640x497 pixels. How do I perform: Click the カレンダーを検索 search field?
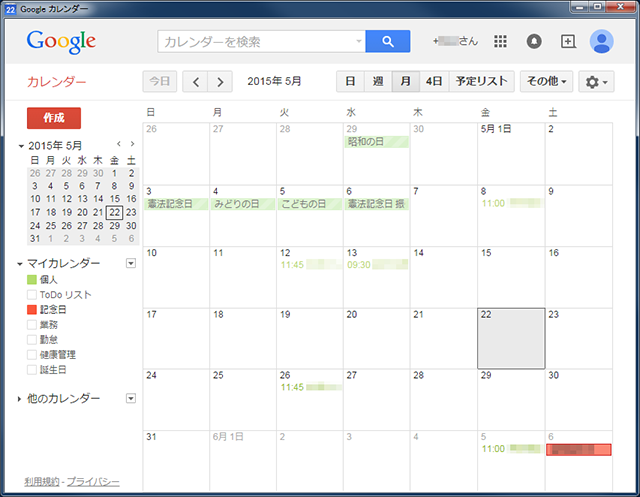[x=258, y=42]
